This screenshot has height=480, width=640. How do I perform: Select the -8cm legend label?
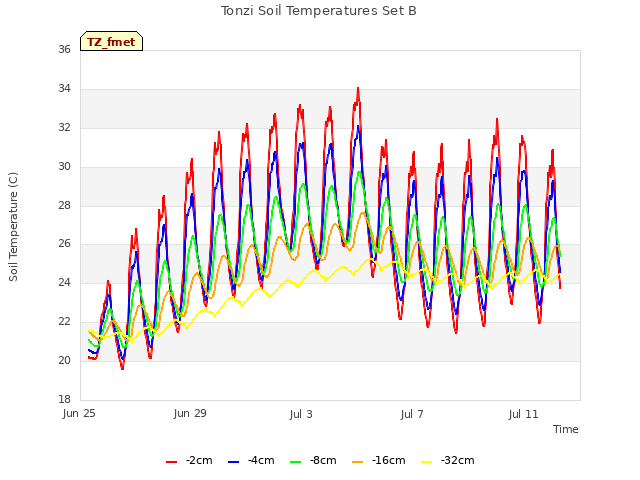pos(323,460)
